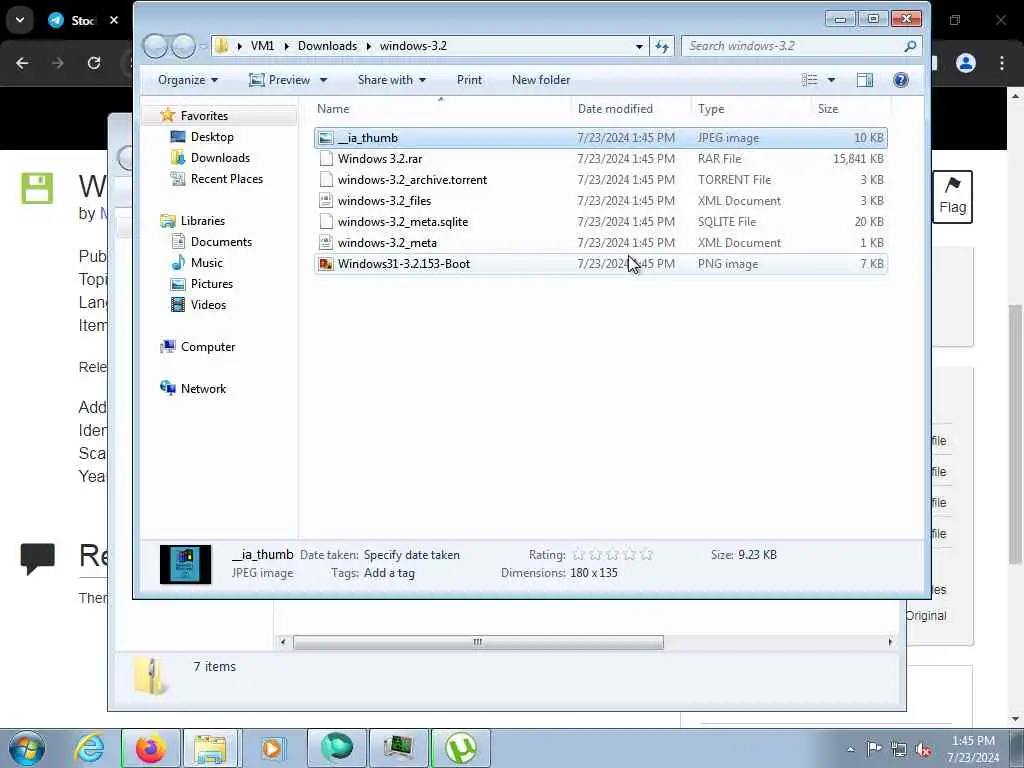
Task: Change the view icon button
Action: click(x=810, y=80)
